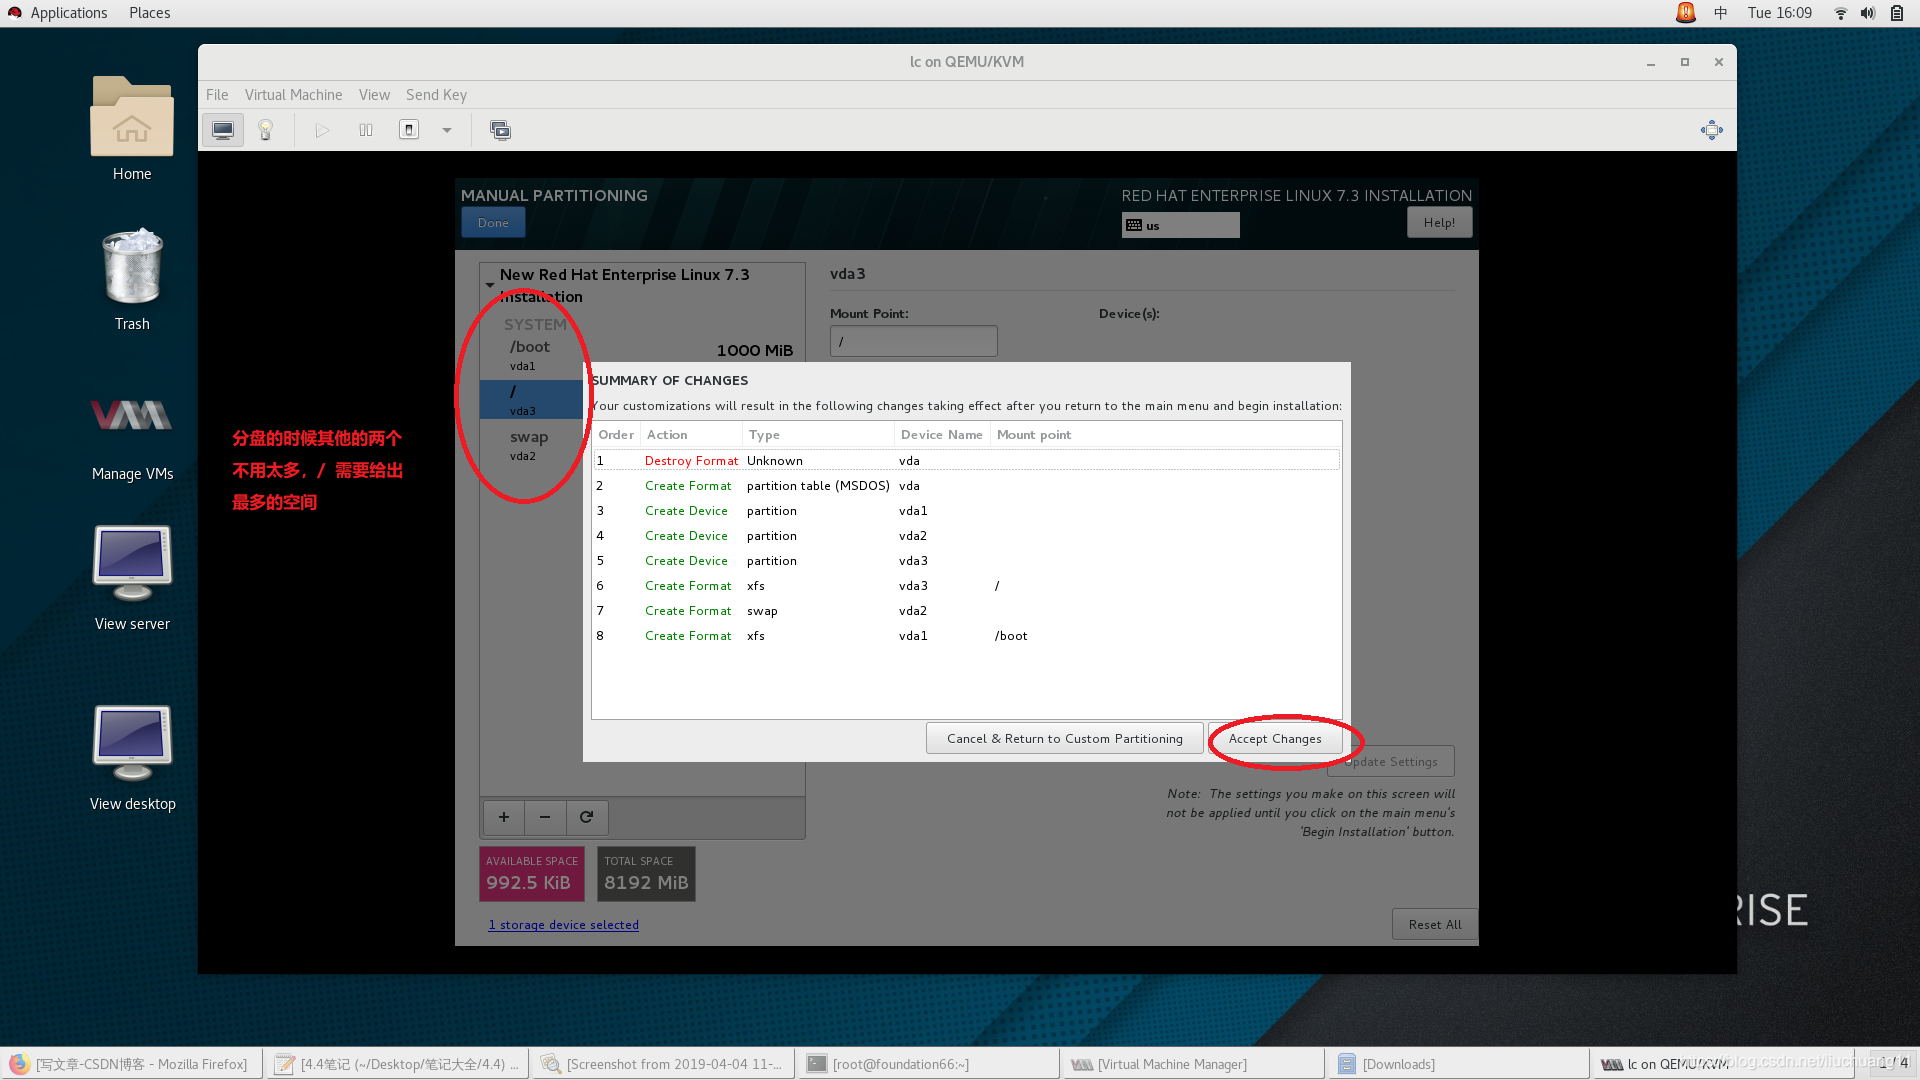The width and height of the screenshot is (1920, 1080).
Task: Click the us keyboard layout indicator
Action: click(1180, 225)
